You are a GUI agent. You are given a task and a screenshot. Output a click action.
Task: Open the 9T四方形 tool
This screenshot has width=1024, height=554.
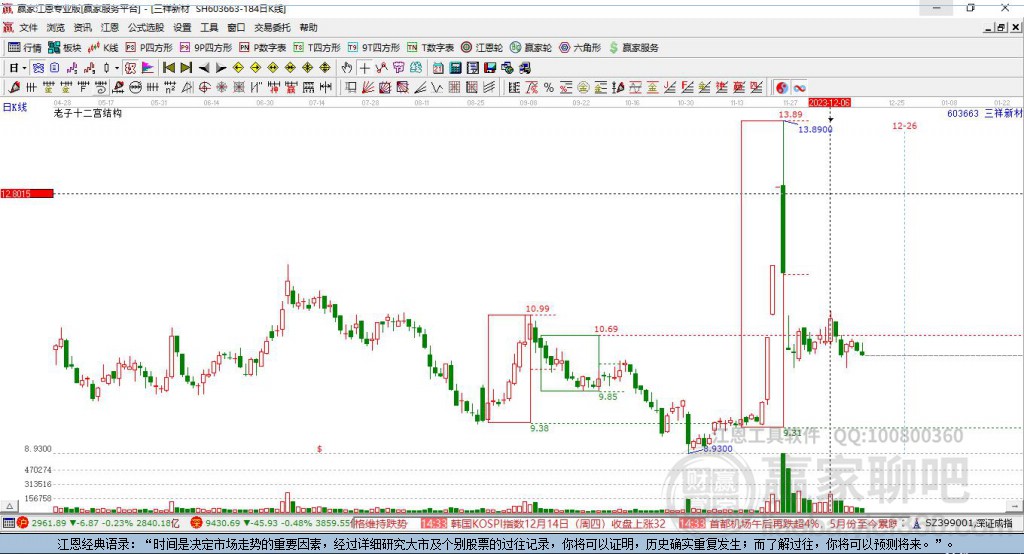374,48
